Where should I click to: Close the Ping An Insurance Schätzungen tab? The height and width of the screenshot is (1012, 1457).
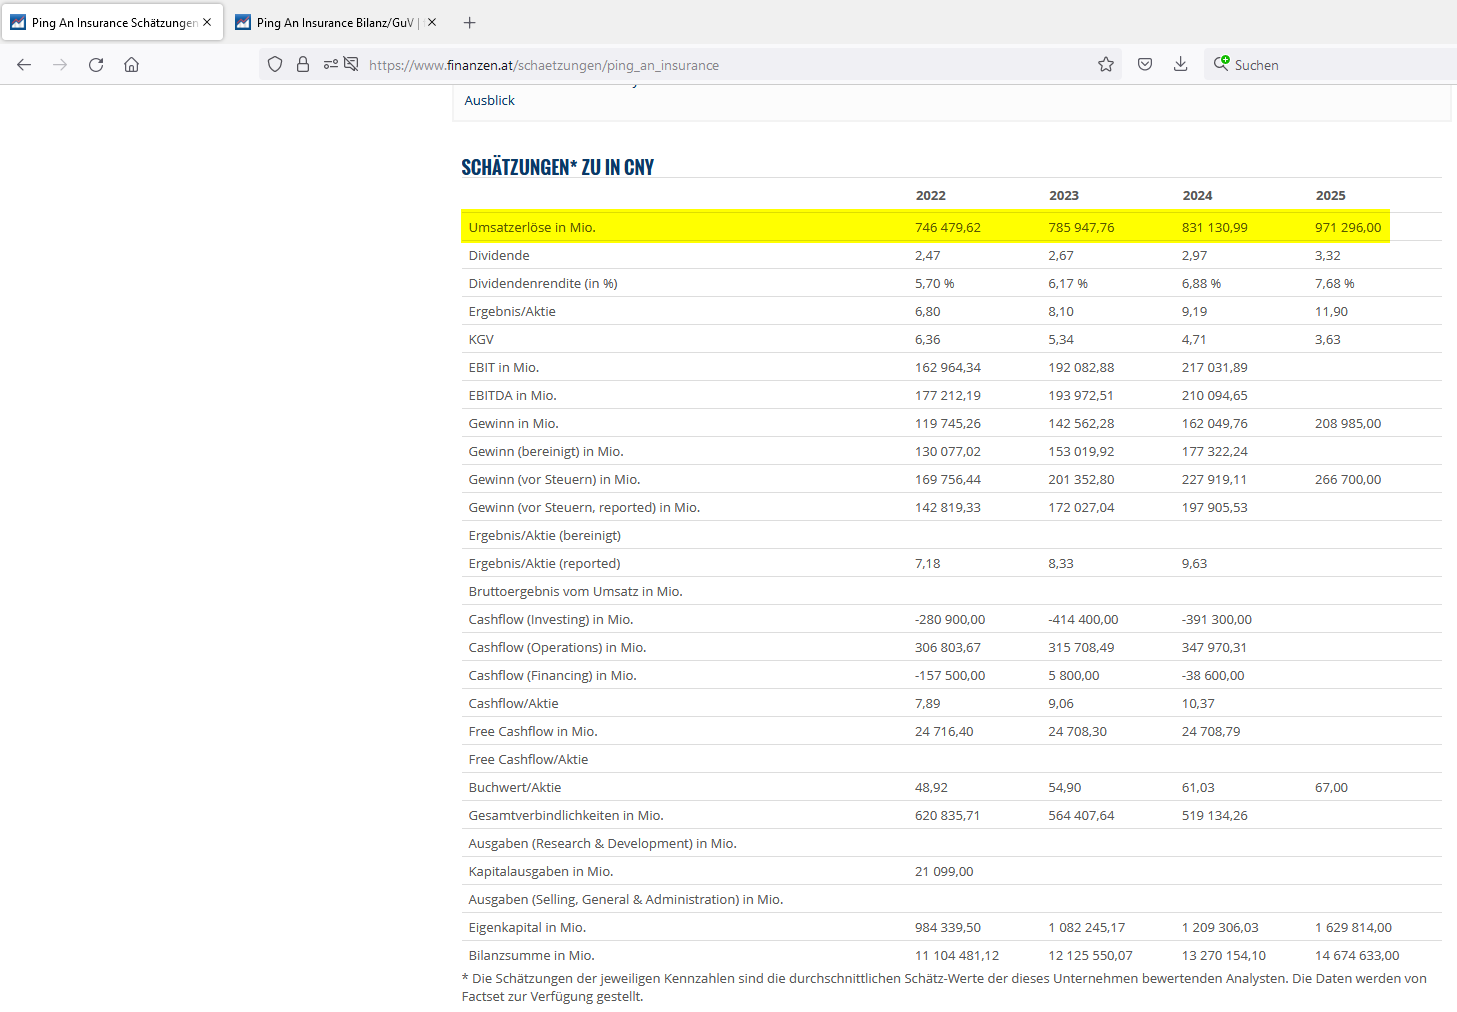coord(207,22)
